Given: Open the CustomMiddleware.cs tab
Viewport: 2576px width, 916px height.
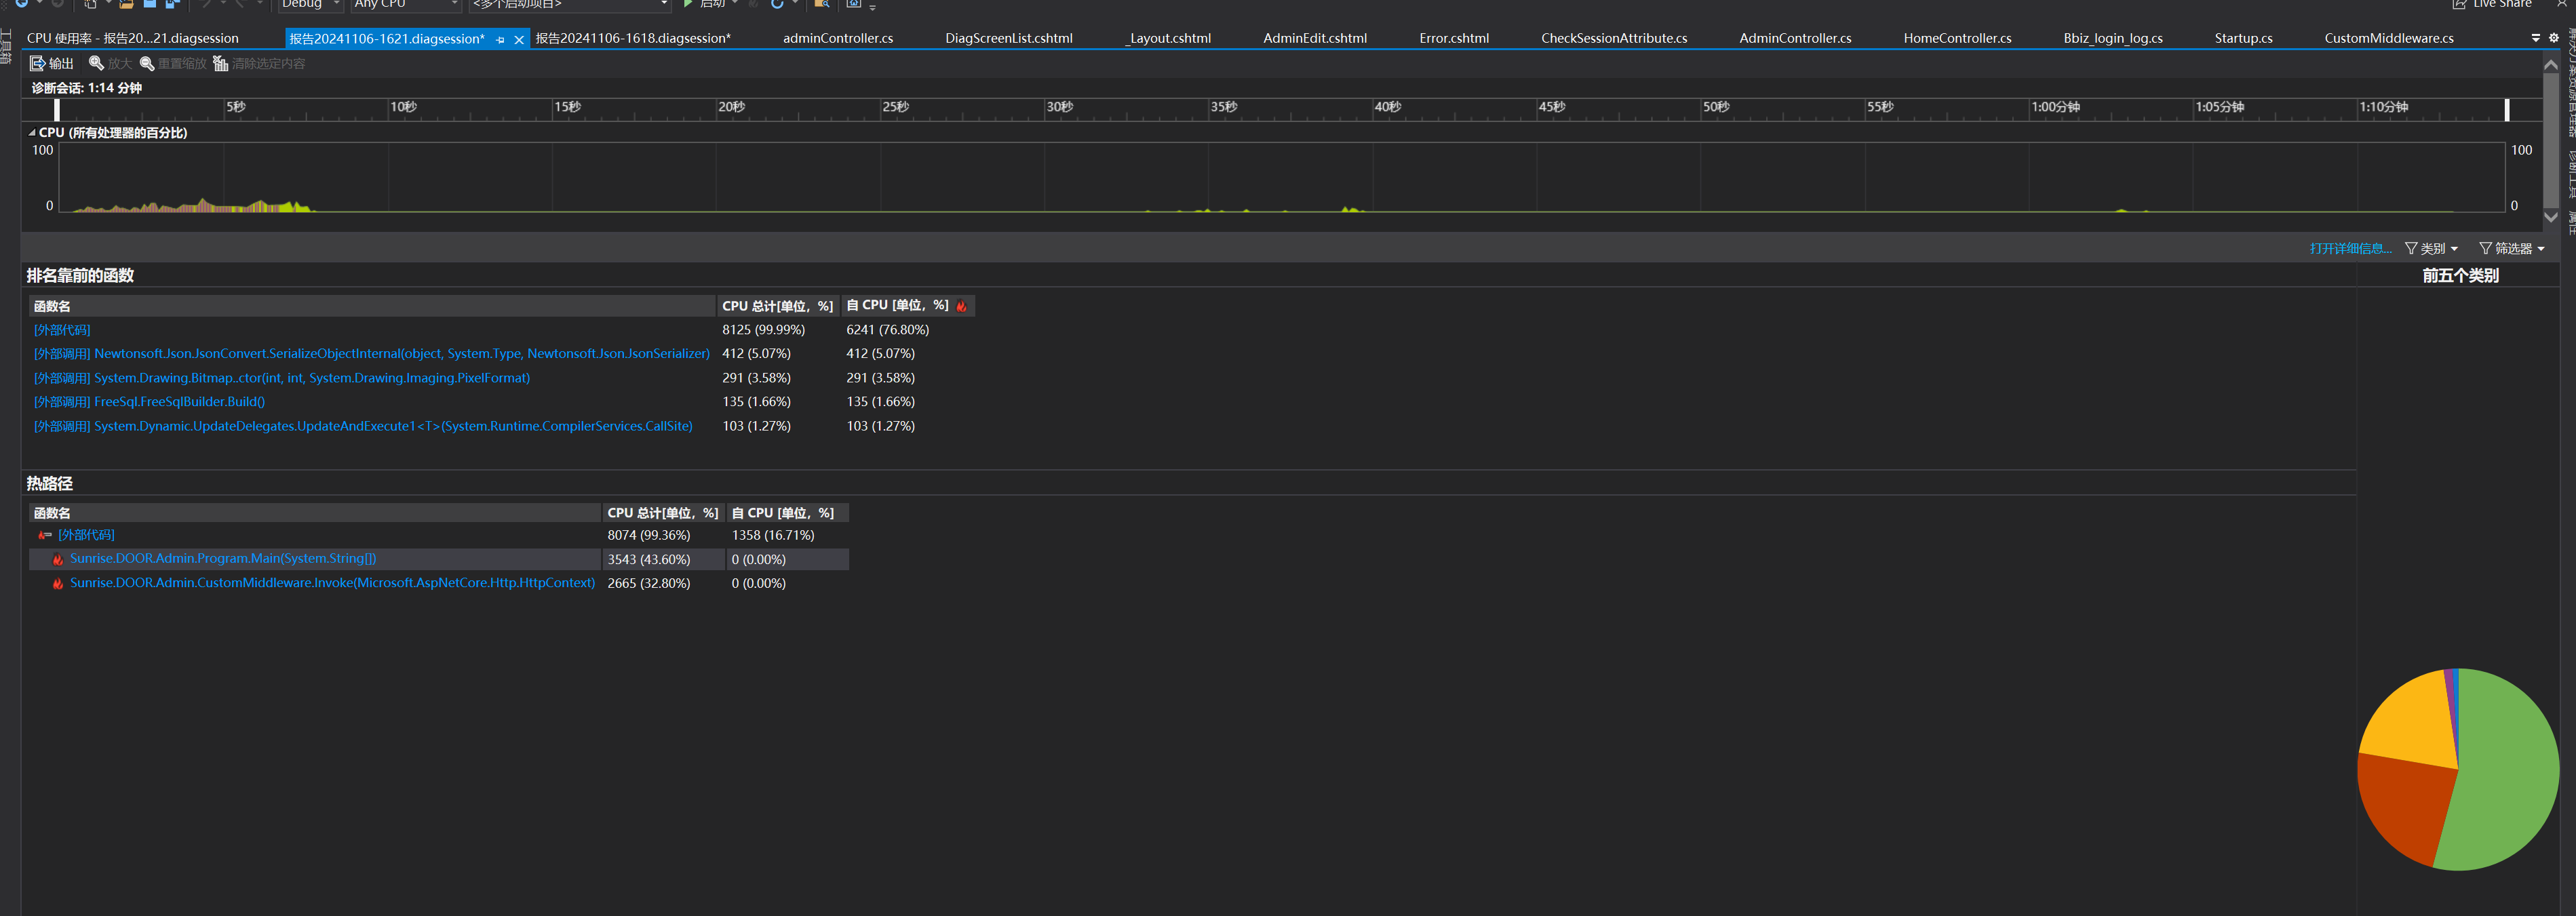Looking at the screenshot, I should 2388,39.
